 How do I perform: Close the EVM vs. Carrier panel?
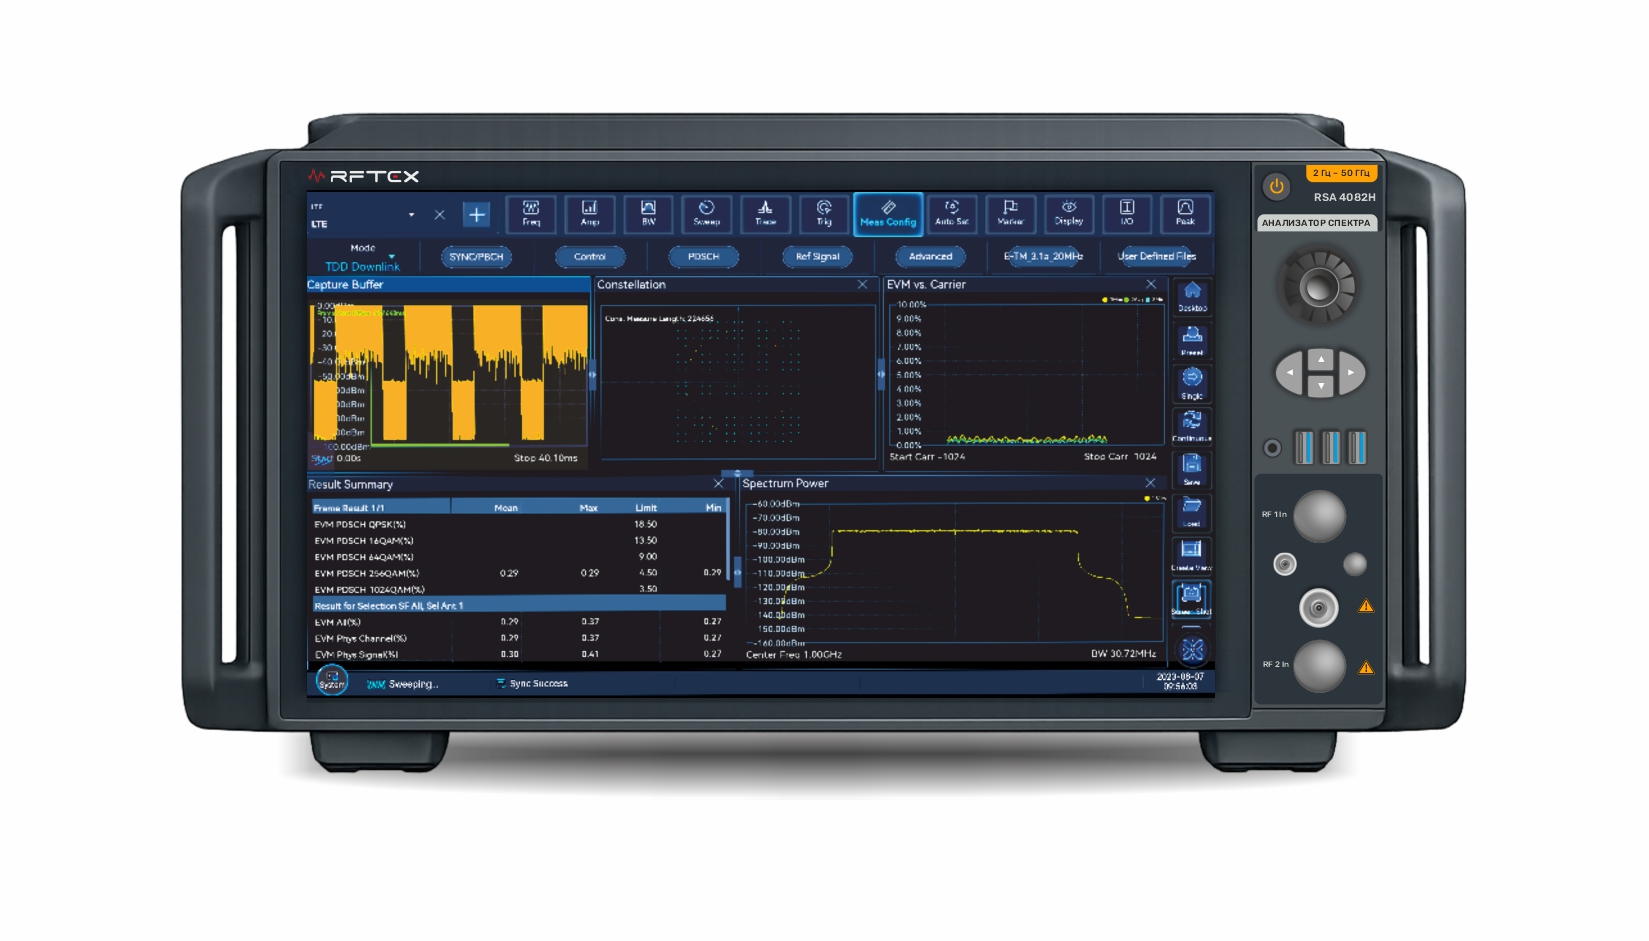[1151, 285]
